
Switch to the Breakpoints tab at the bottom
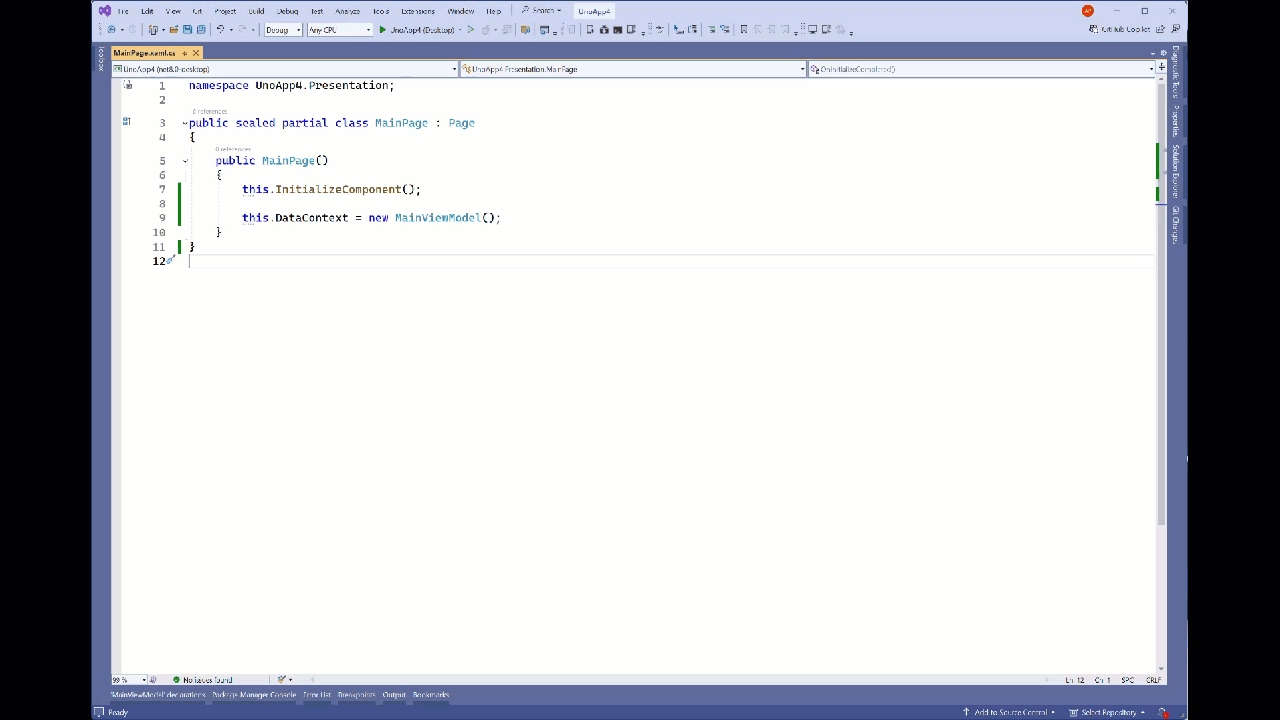(356, 695)
